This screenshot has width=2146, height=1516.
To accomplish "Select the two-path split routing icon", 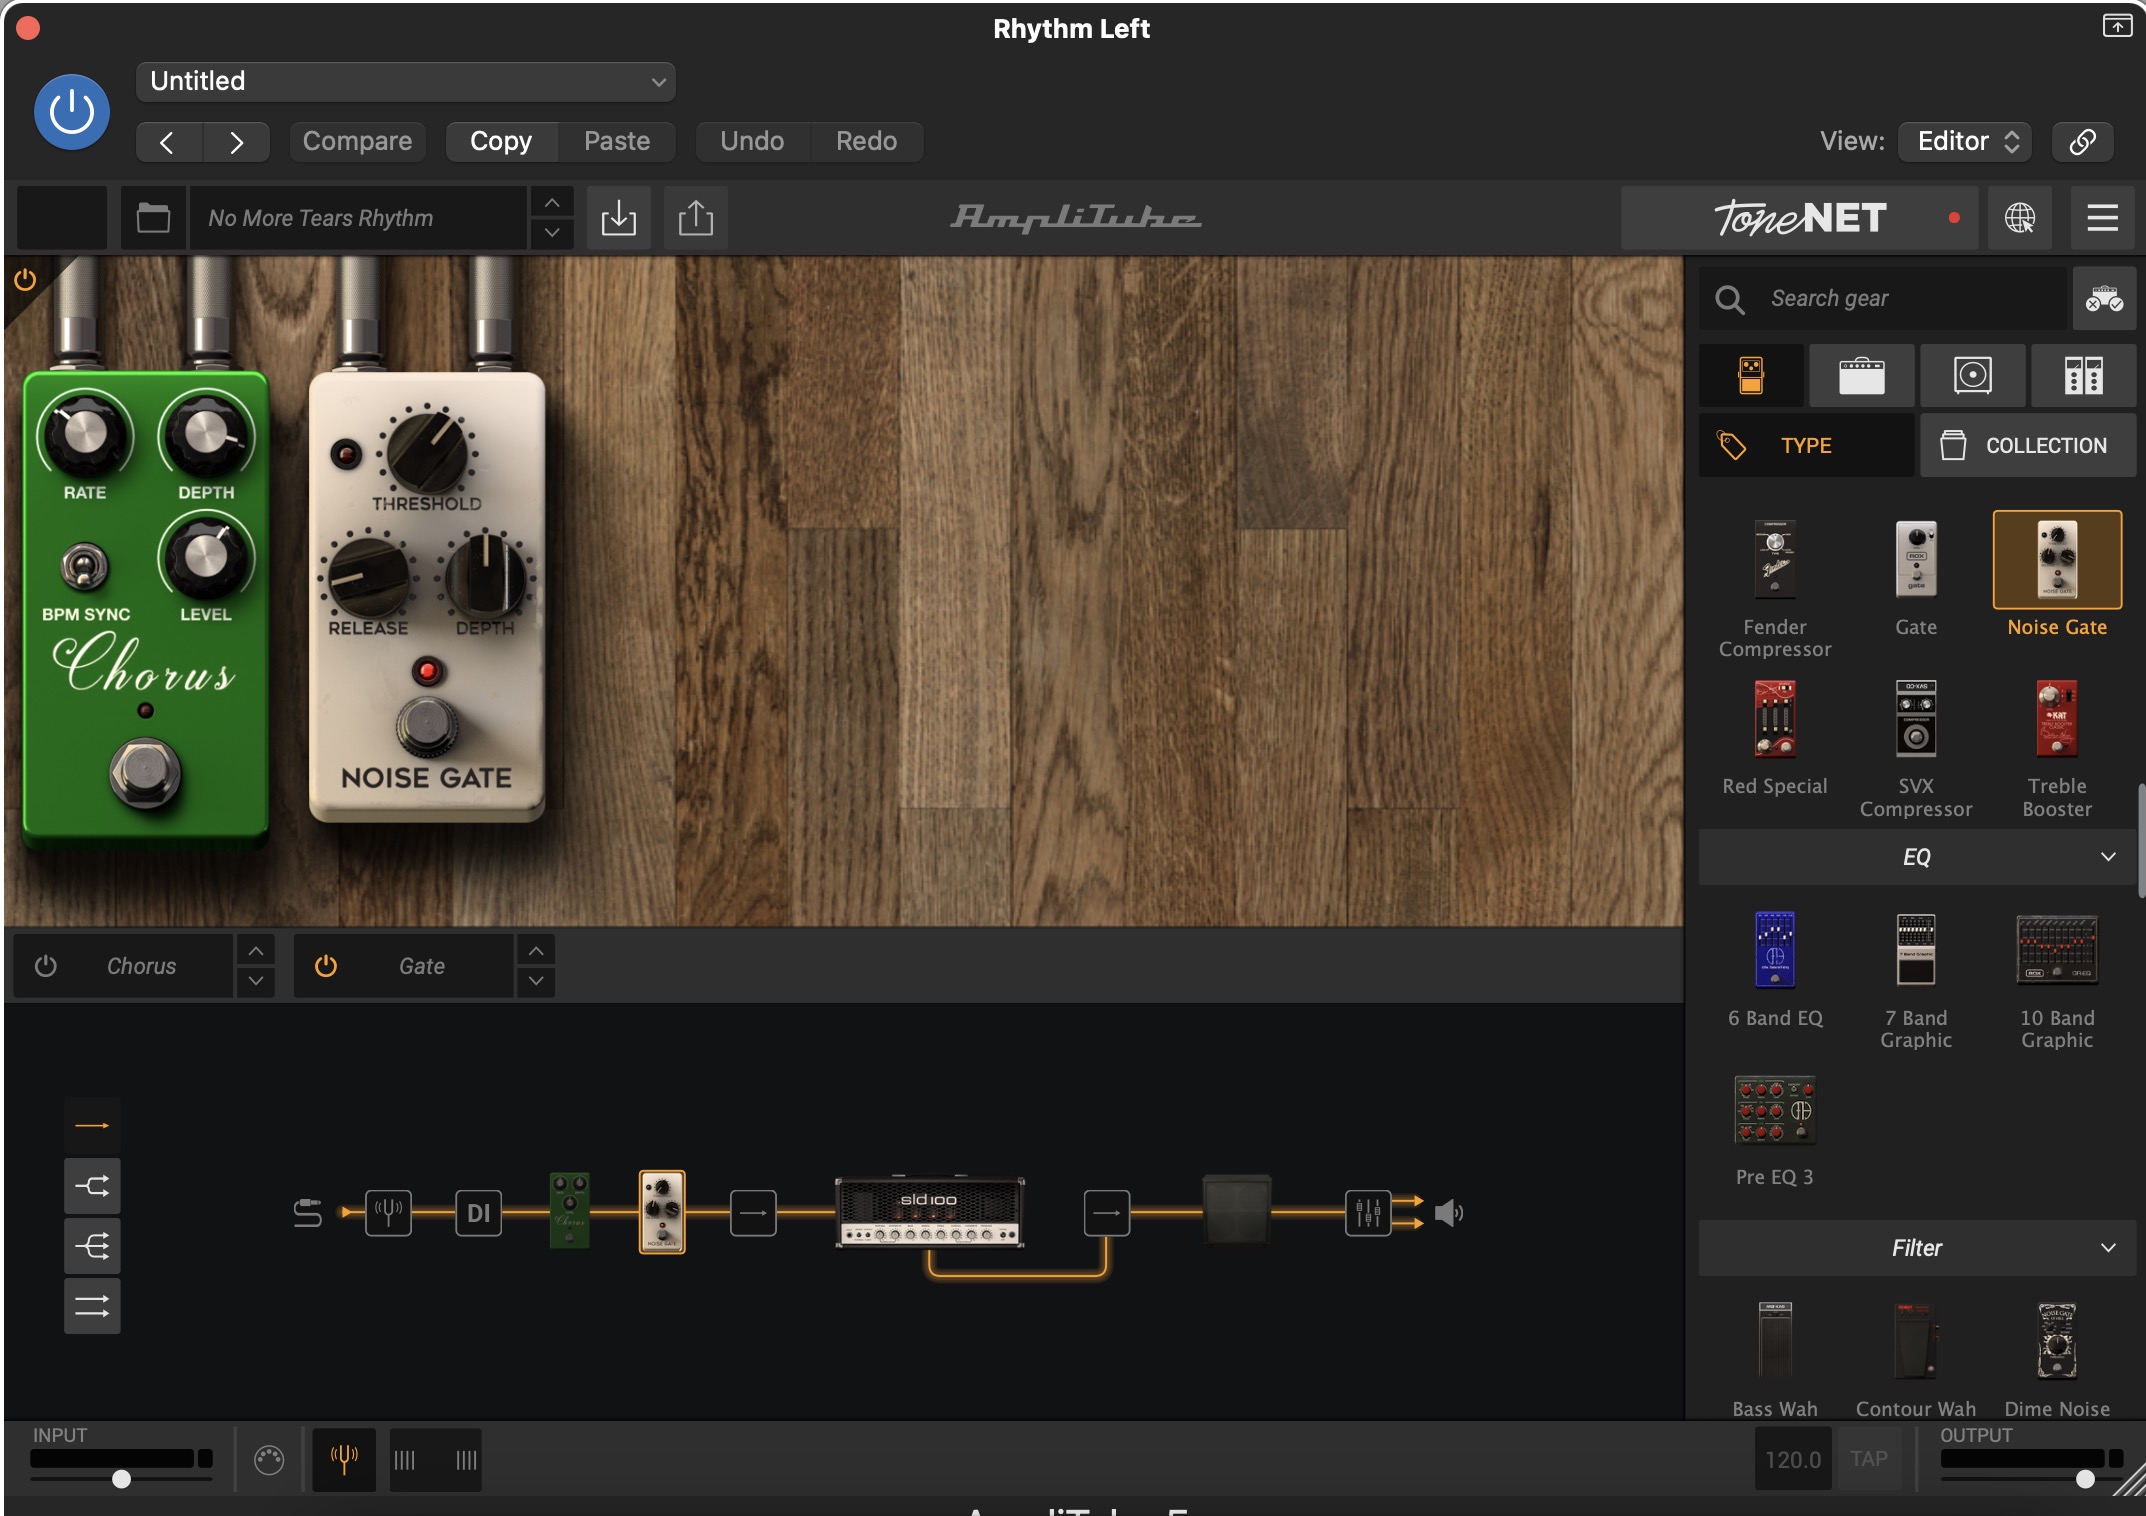I will (x=92, y=1186).
